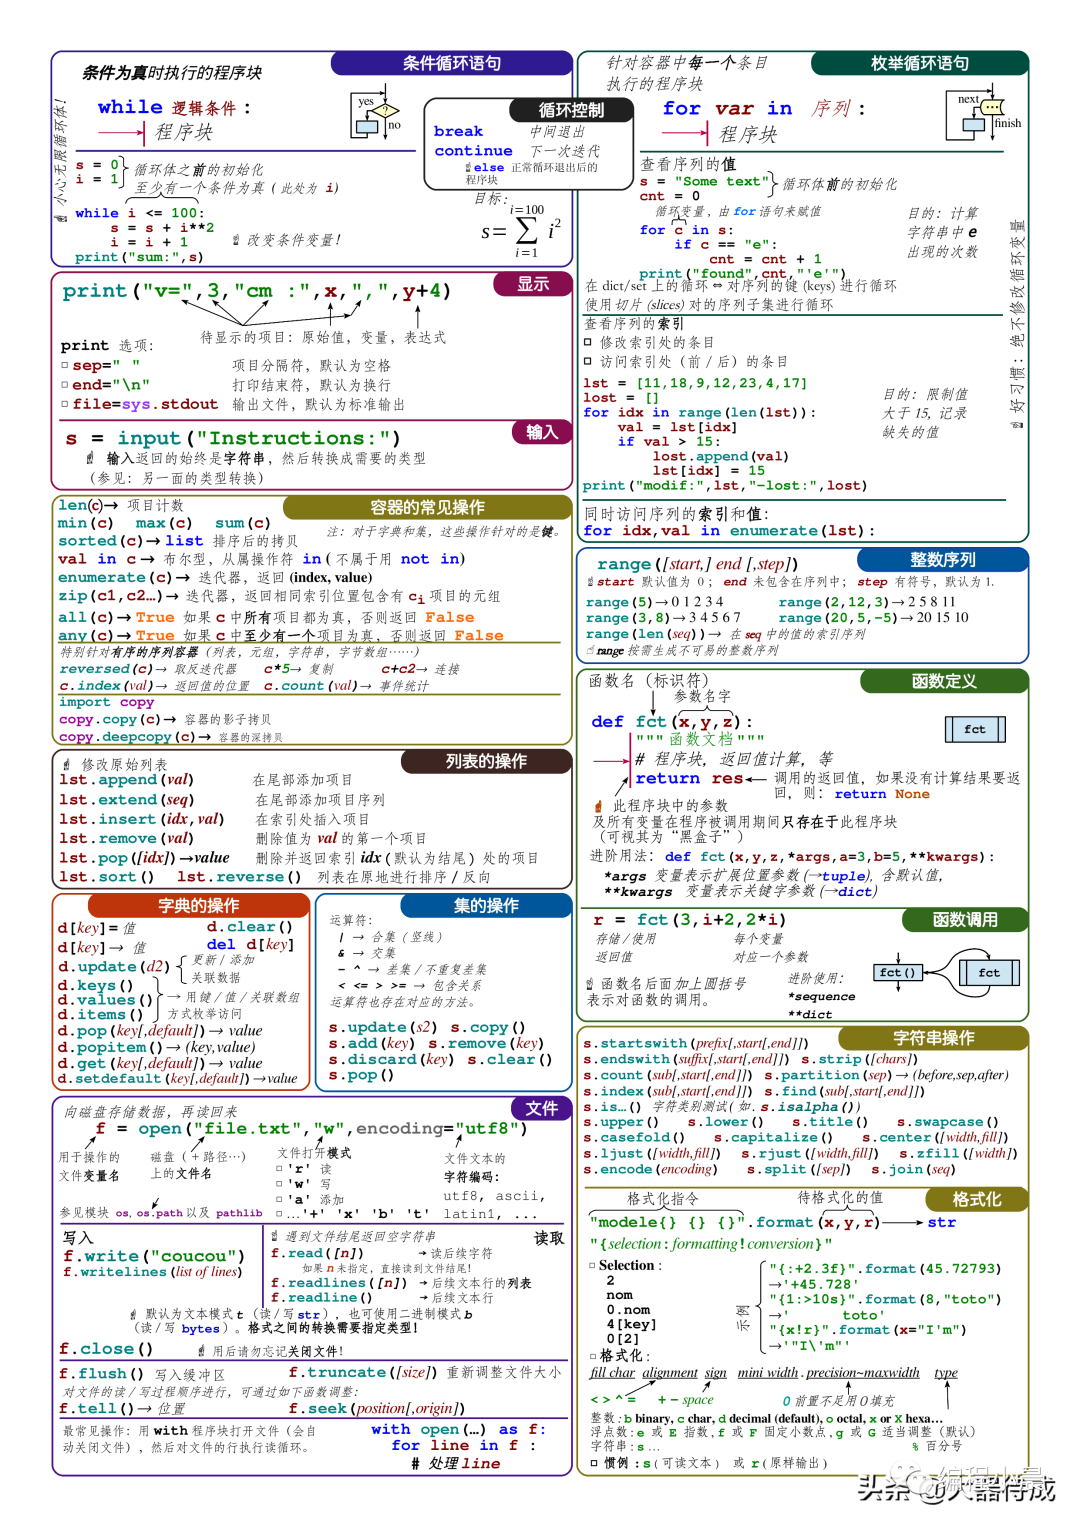Select the 整数序列 section header

click(x=942, y=559)
